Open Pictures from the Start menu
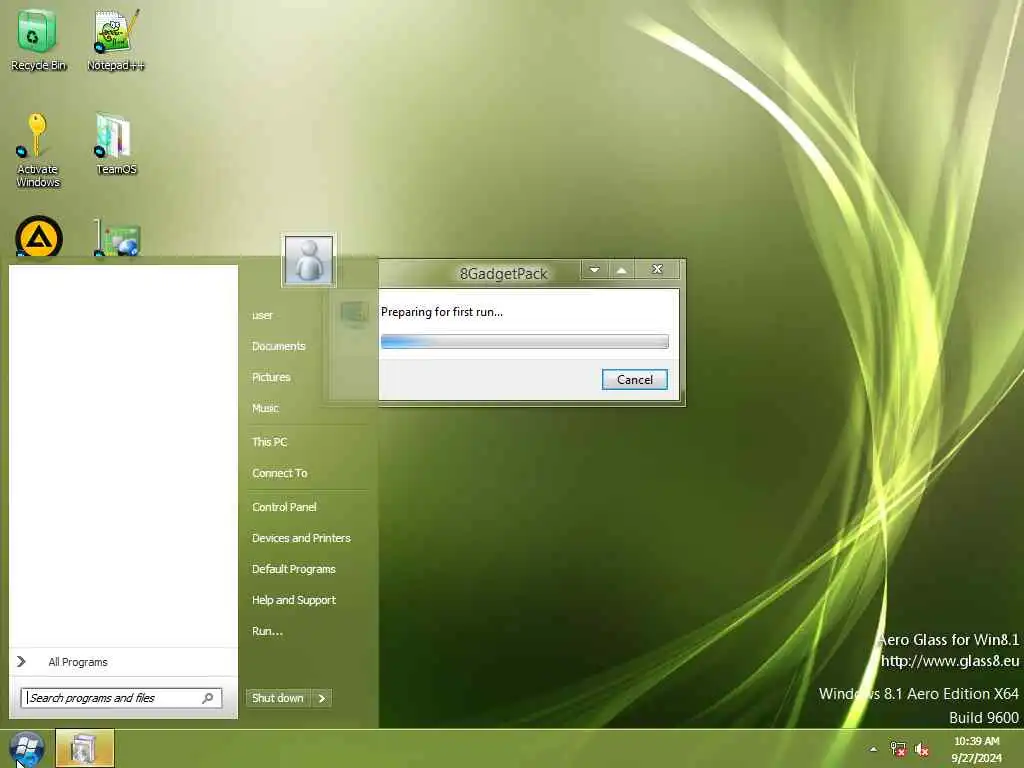Image resolution: width=1024 pixels, height=768 pixels. (x=271, y=377)
